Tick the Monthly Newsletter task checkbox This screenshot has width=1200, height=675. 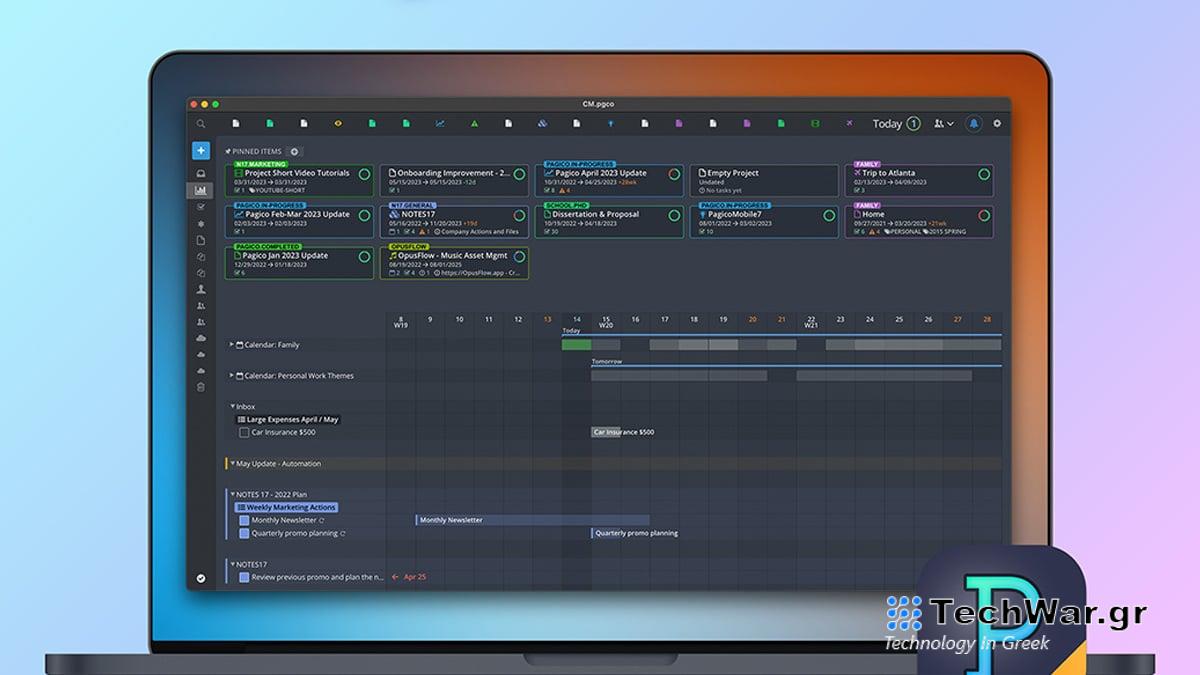pyautogui.click(x=244, y=520)
